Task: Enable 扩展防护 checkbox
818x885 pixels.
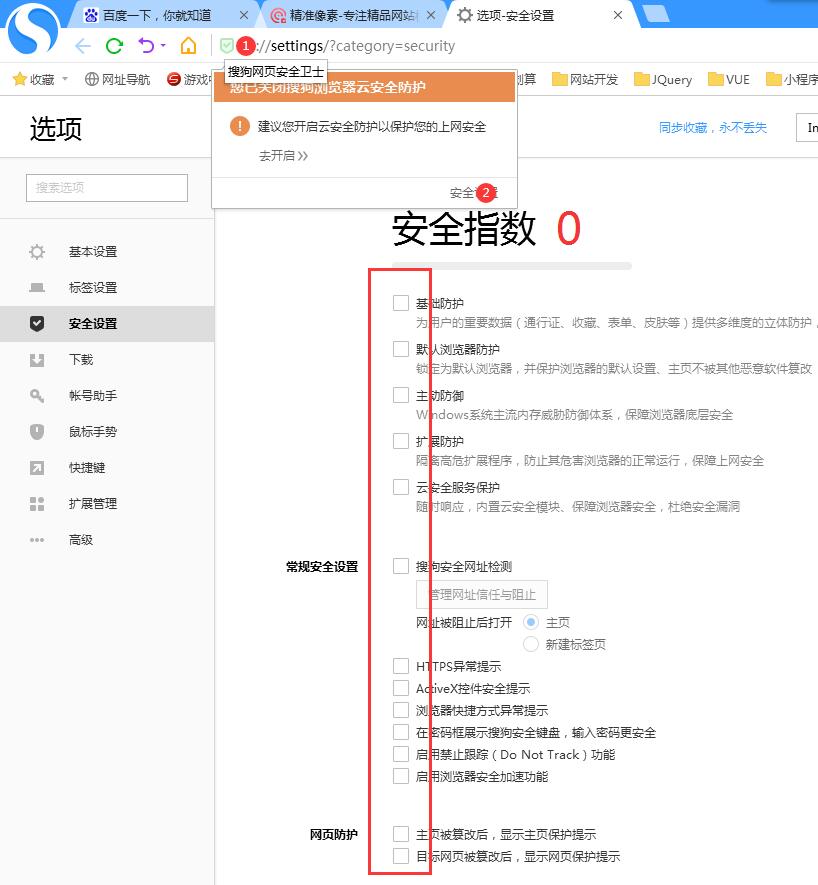Action: click(x=401, y=441)
